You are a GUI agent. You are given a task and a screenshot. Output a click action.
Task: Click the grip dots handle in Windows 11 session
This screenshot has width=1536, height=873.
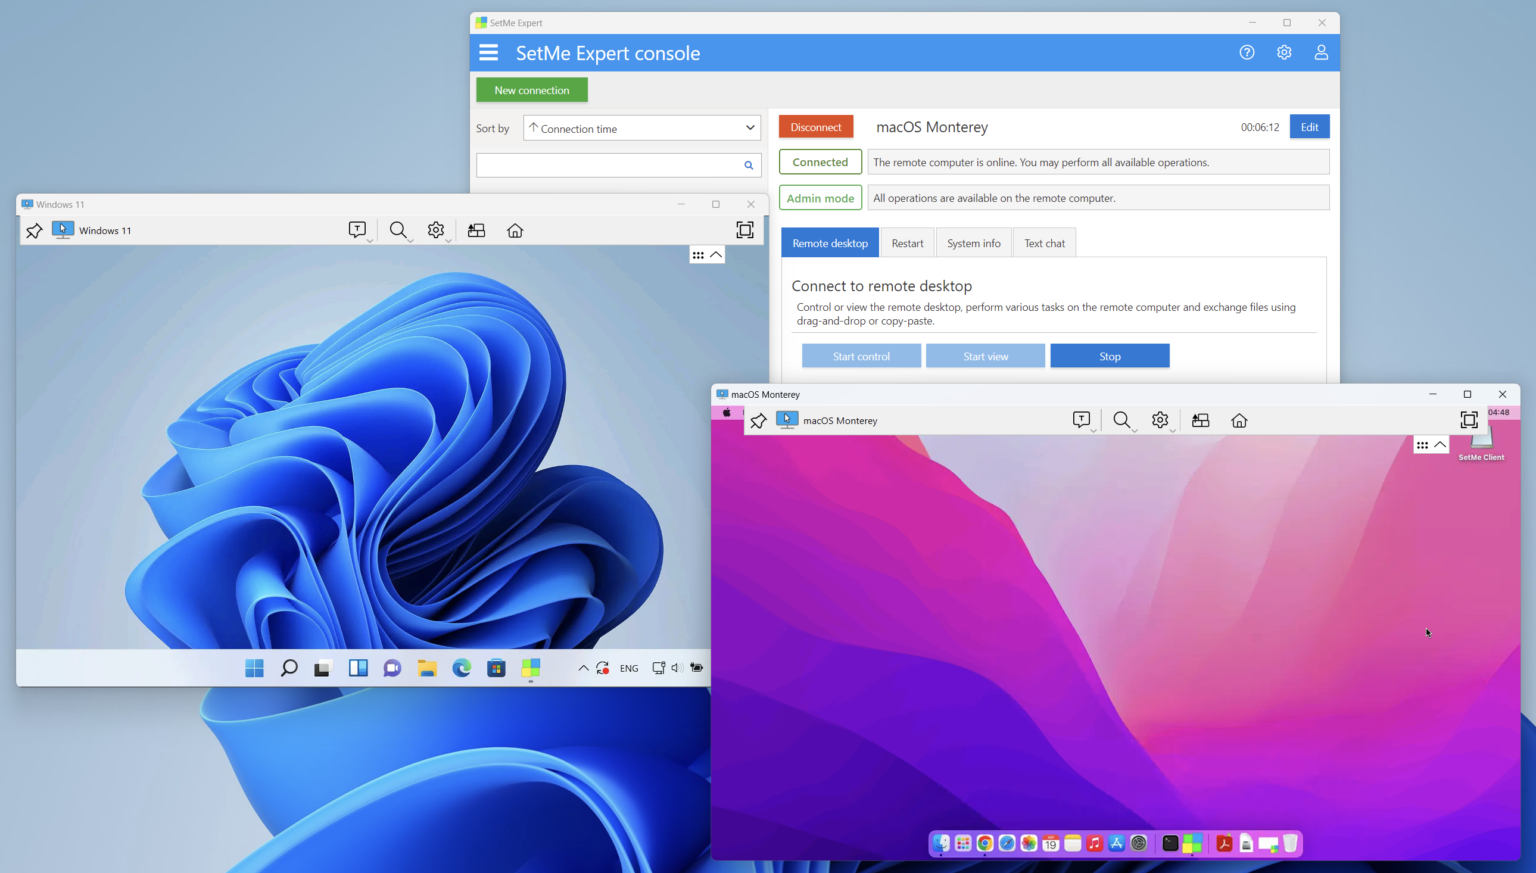pos(698,255)
